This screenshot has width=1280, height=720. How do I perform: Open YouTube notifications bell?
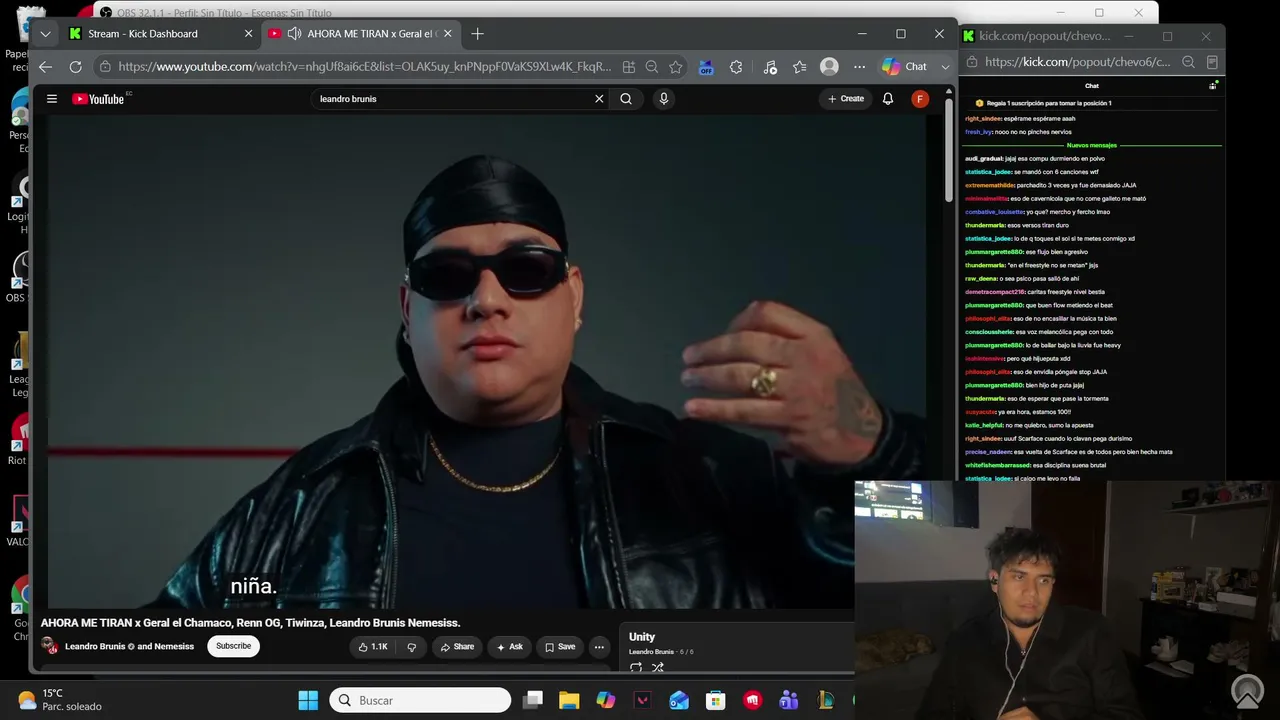click(887, 99)
